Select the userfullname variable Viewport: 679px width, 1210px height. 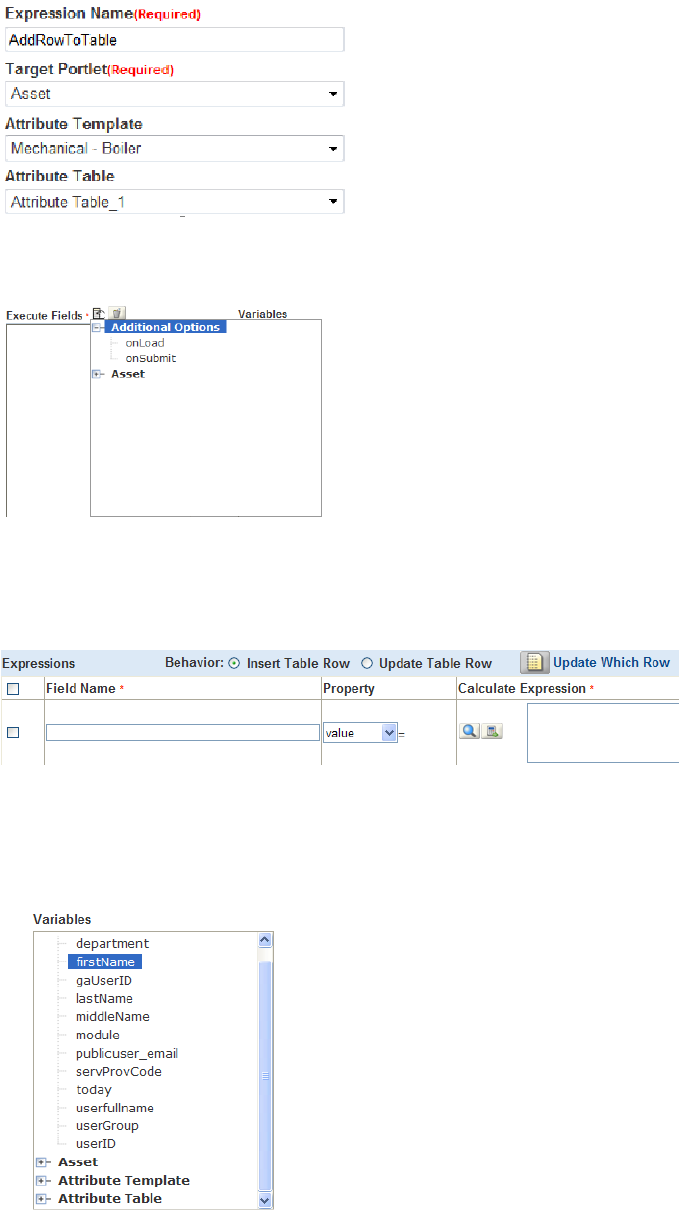click(x=115, y=1108)
